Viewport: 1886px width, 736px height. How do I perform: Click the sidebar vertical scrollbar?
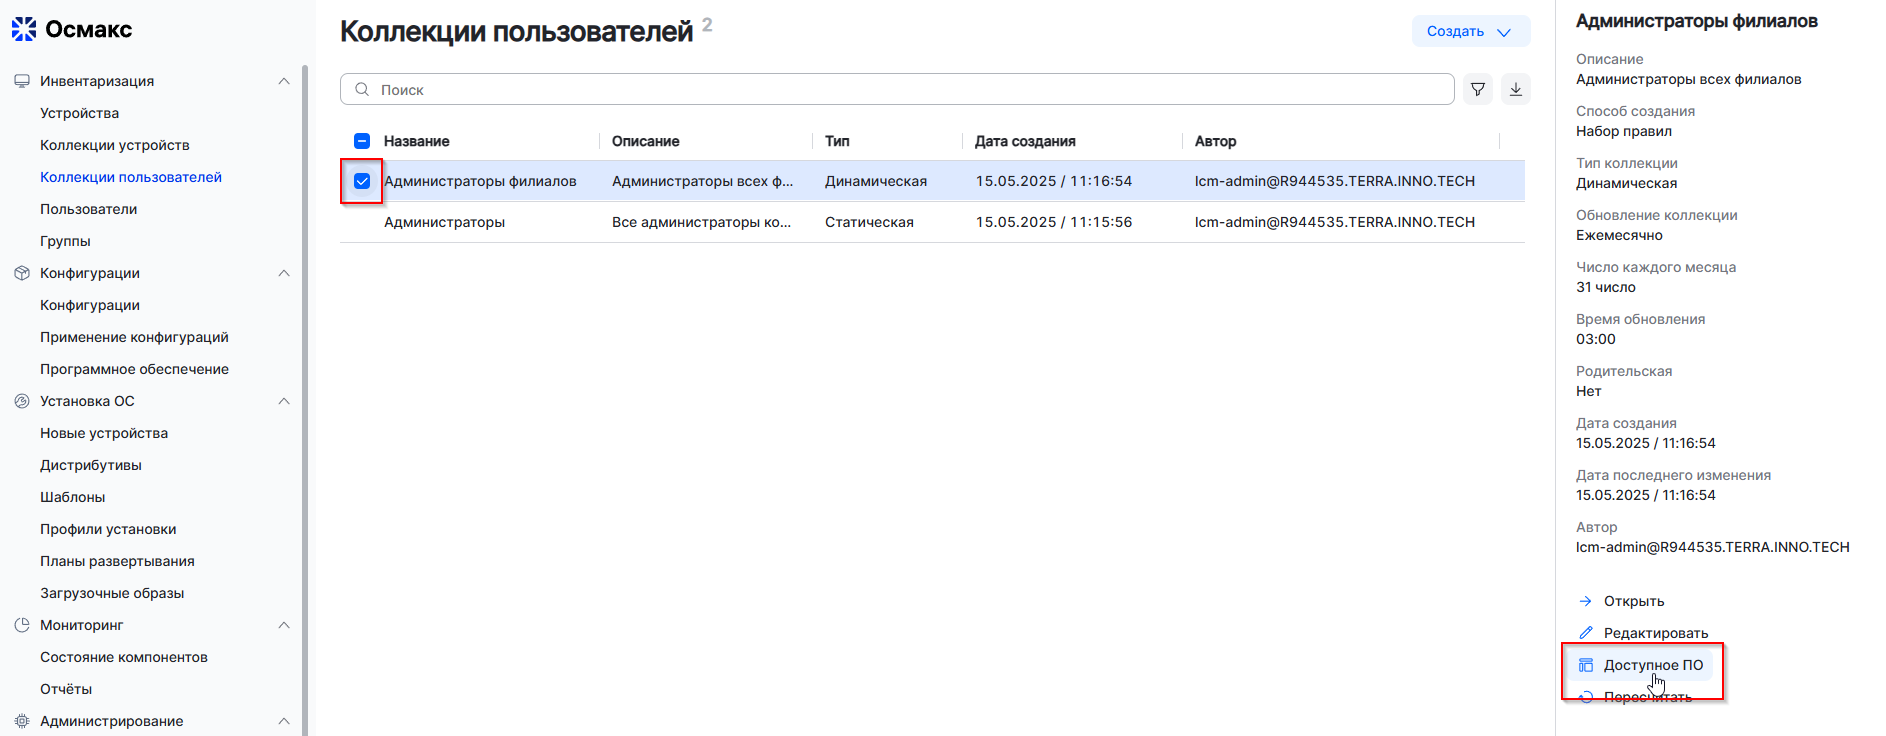pyautogui.click(x=304, y=400)
